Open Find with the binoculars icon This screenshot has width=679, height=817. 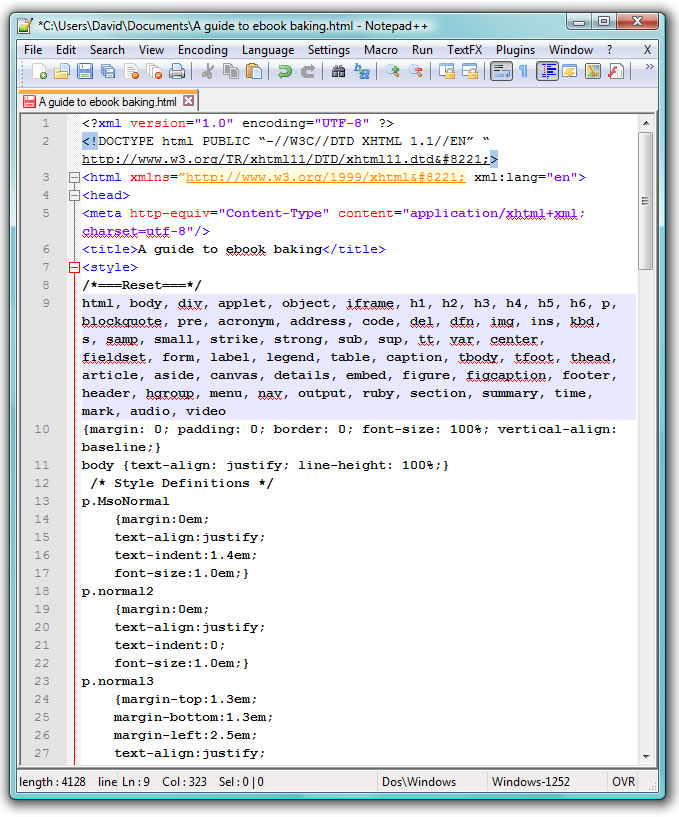[x=338, y=71]
